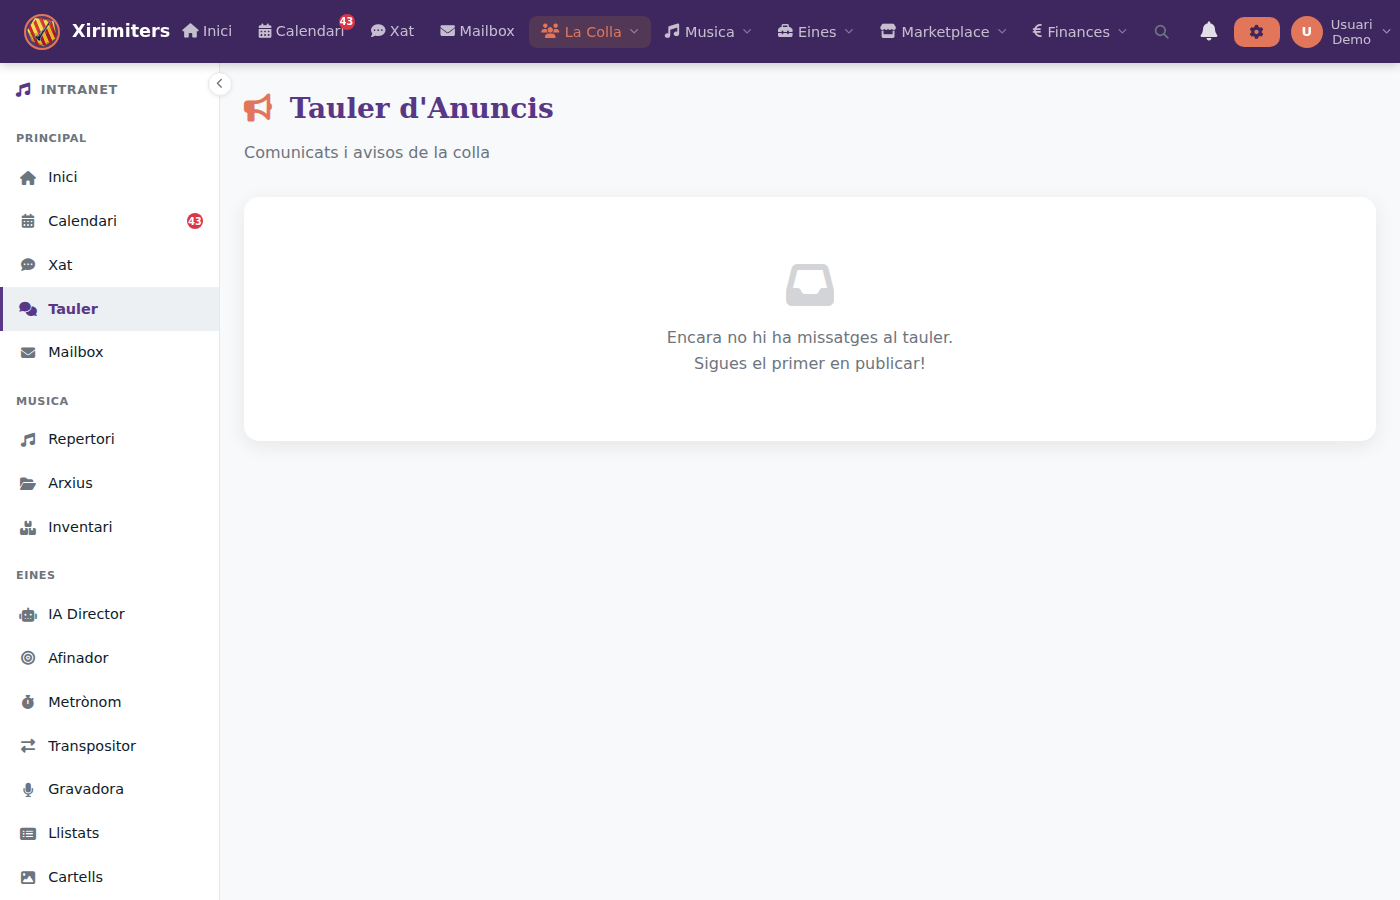
Task: Open Transpositor from the sidebar
Action: click(x=91, y=746)
